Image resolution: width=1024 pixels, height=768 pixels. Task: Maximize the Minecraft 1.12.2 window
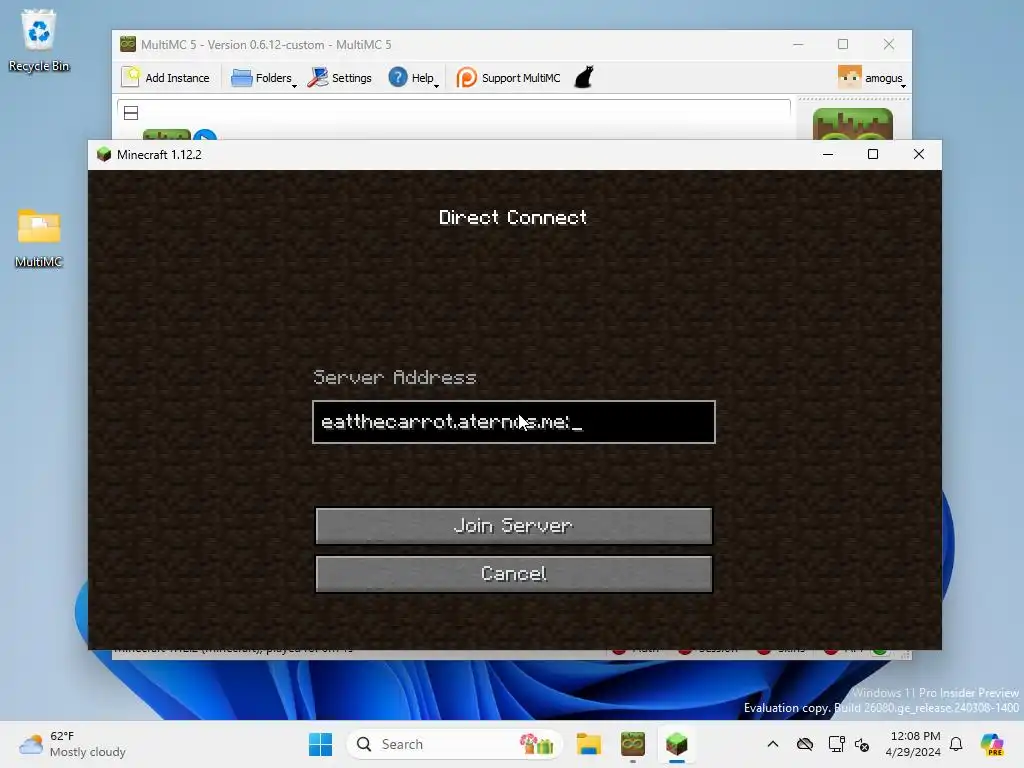872,154
